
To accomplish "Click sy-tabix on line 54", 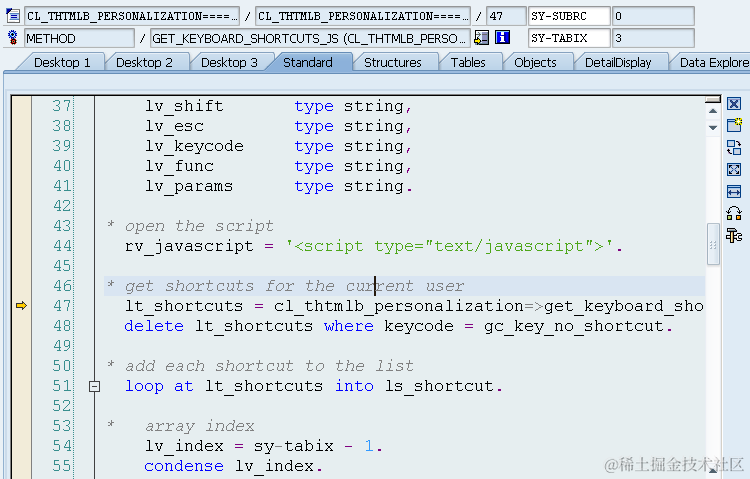I will pos(294,446).
